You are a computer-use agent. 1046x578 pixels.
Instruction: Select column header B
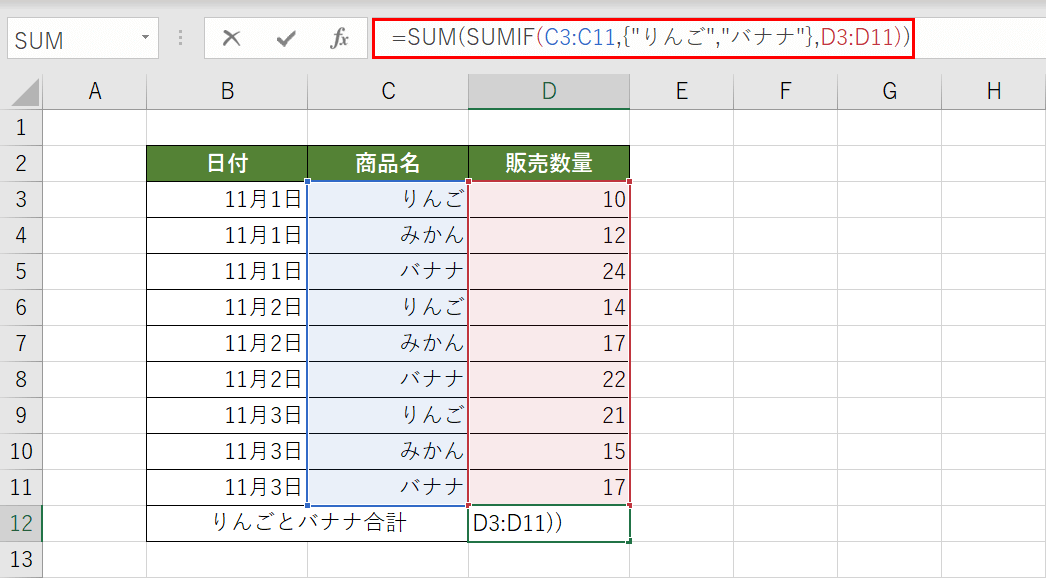click(226, 92)
